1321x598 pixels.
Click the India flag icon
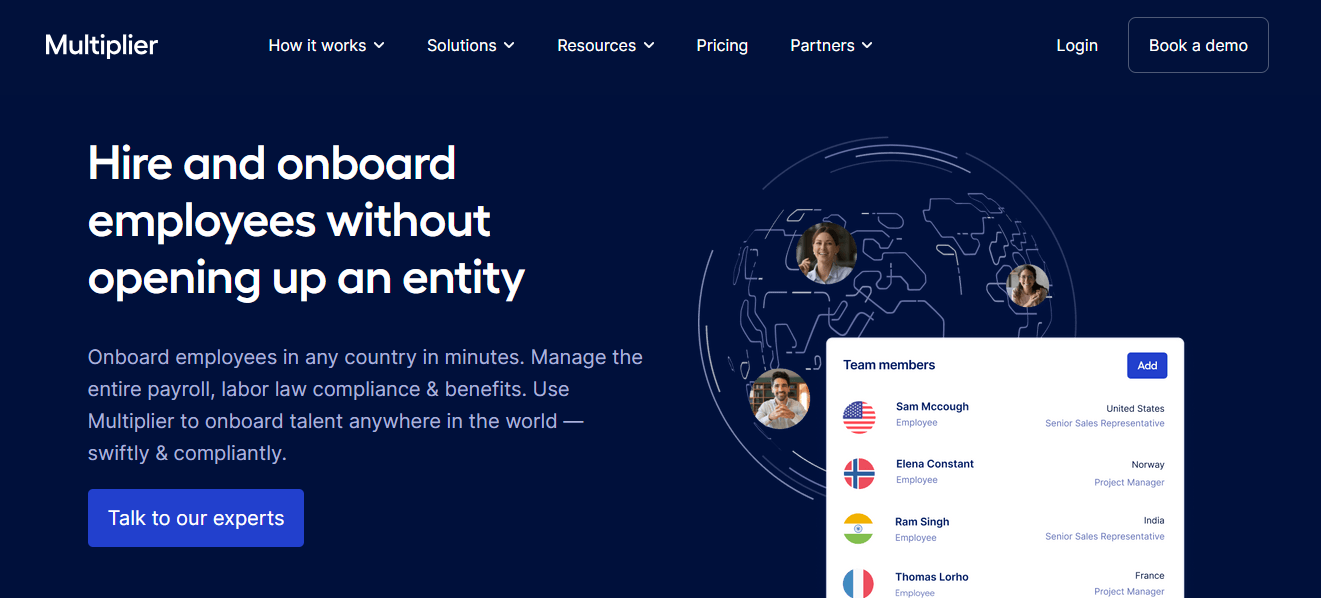859,529
